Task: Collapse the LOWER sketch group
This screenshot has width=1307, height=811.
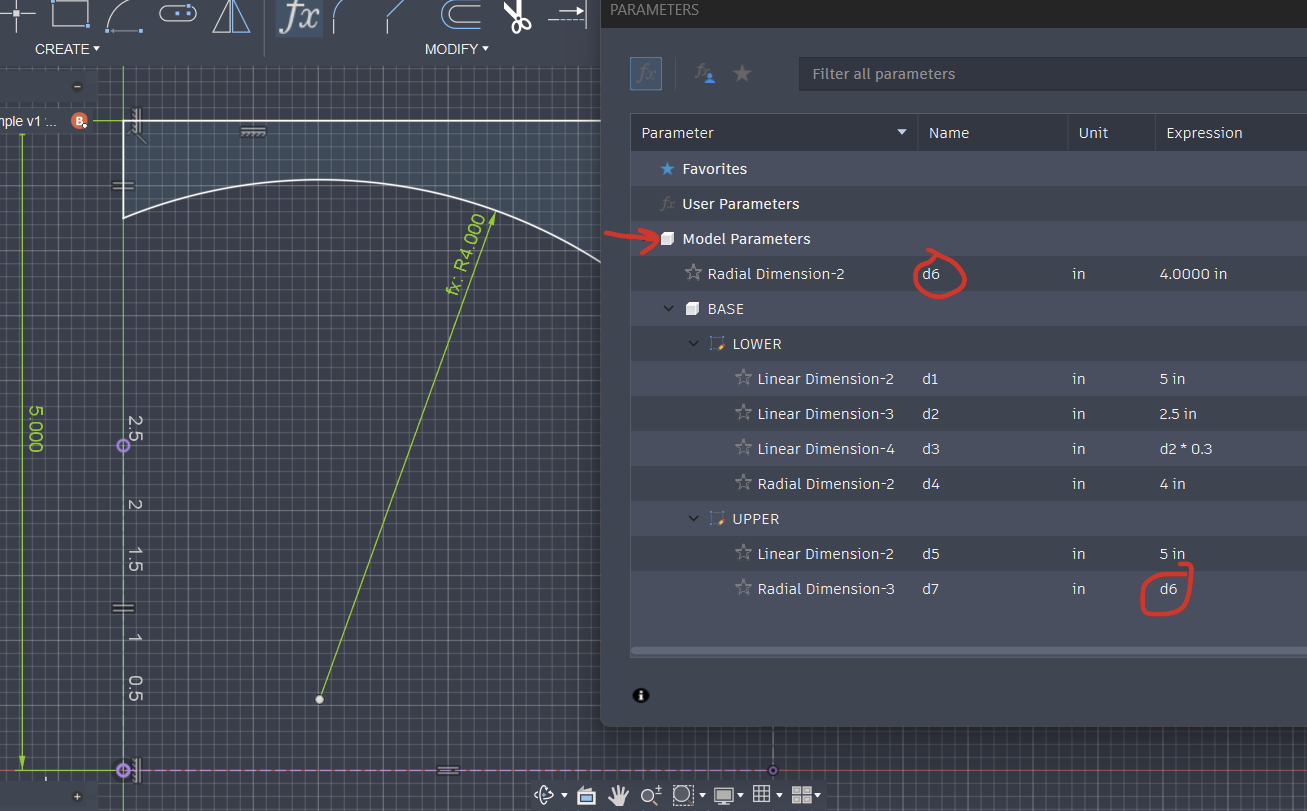Action: pos(693,344)
